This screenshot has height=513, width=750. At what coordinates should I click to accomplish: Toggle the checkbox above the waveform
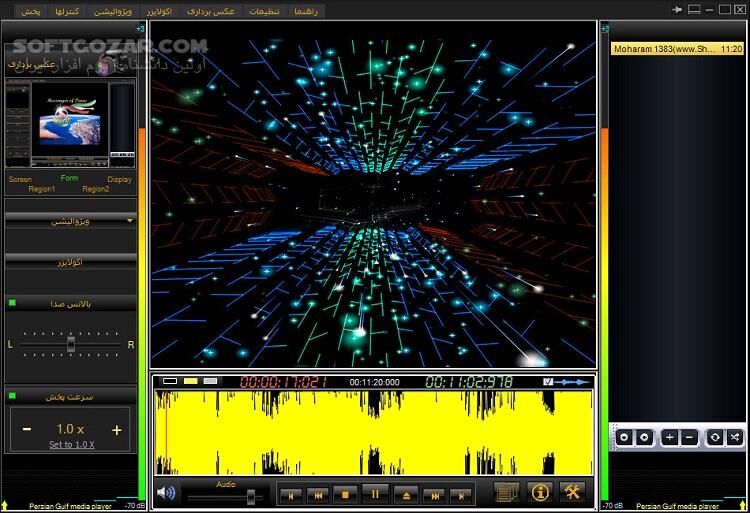[547, 382]
